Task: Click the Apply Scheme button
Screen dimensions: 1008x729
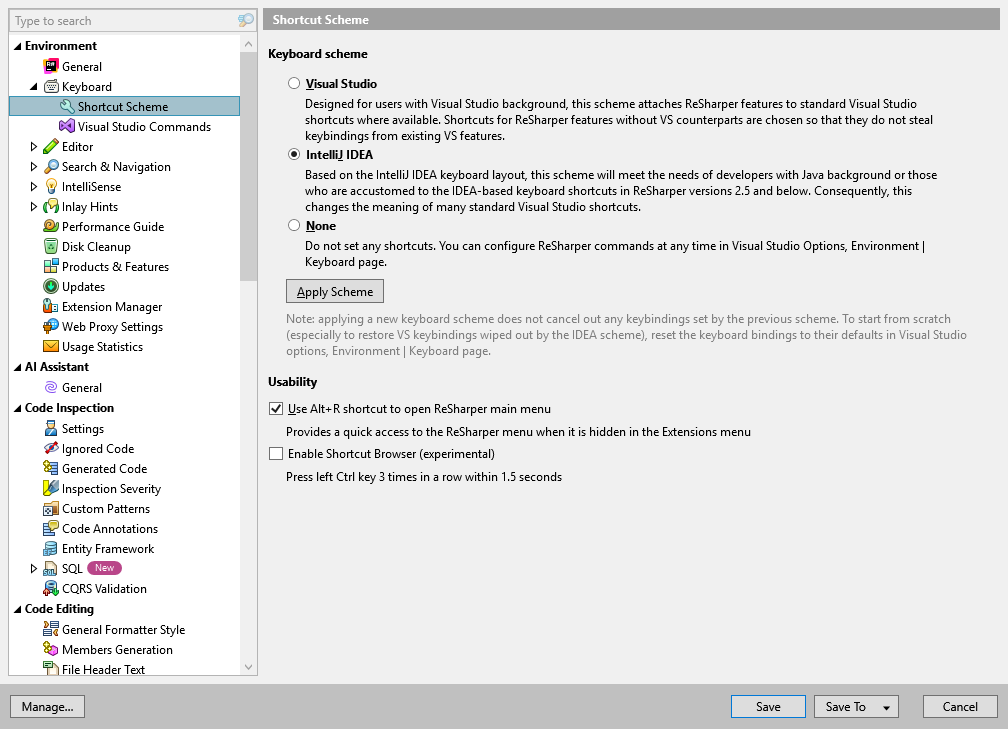Action: pos(334,291)
